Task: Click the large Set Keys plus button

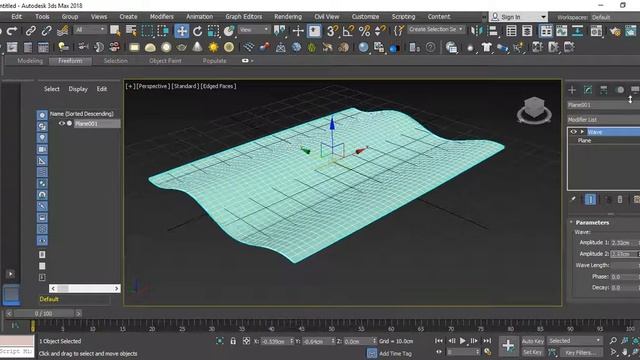Action: pyautogui.click(x=508, y=346)
